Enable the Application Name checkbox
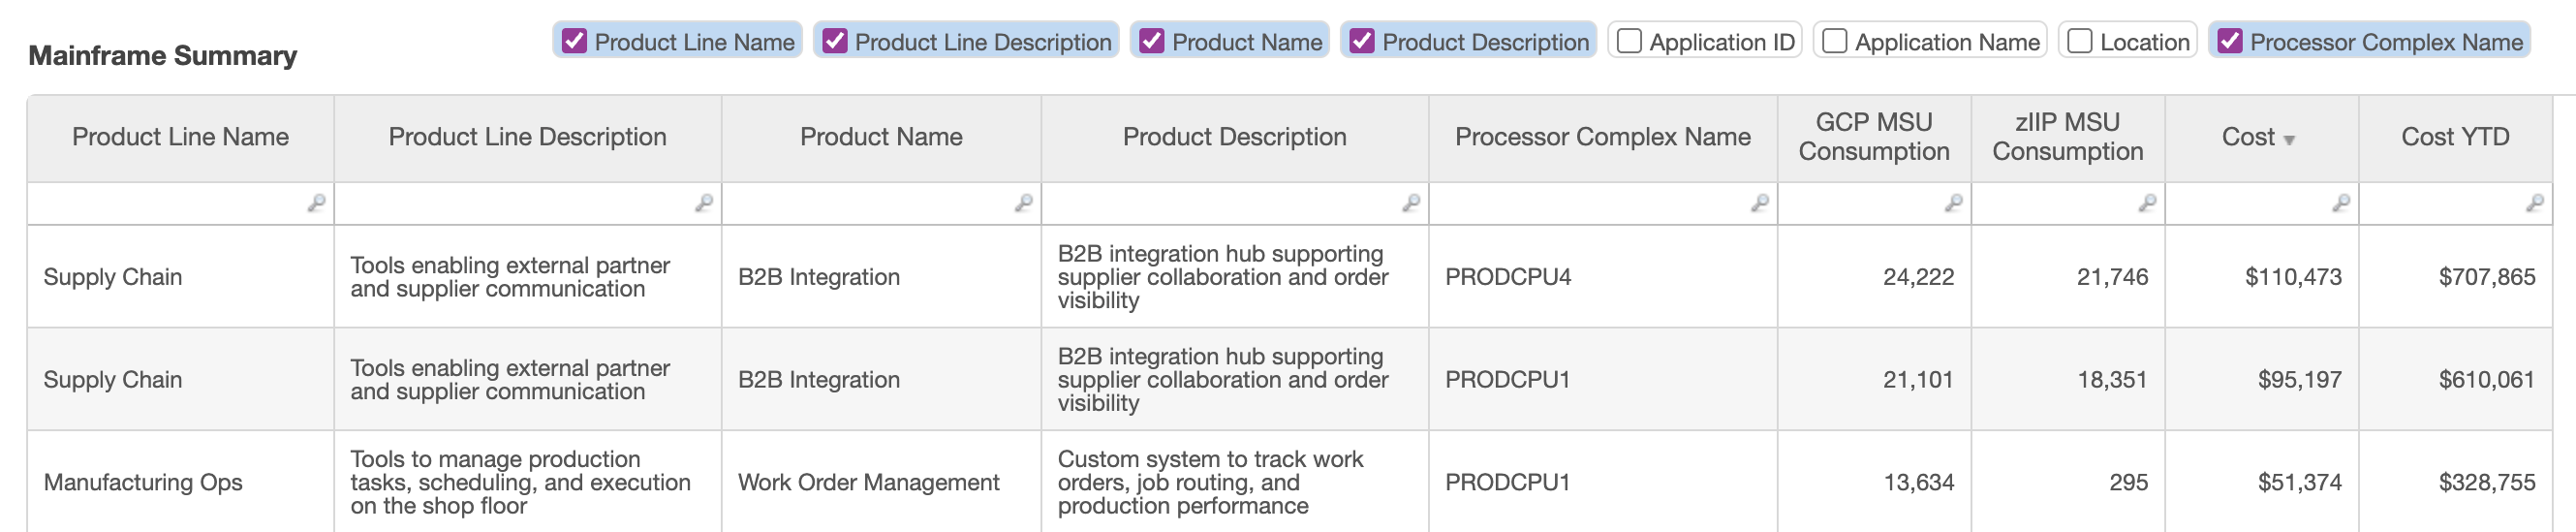2576x532 pixels. coord(1835,41)
